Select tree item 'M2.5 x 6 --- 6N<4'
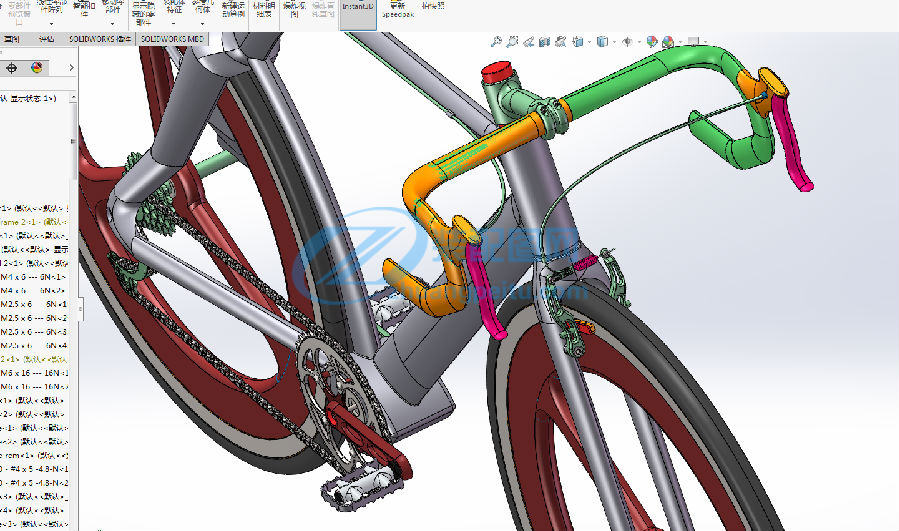The height and width of the screenshot is (531, 899). tap(33, 345)
